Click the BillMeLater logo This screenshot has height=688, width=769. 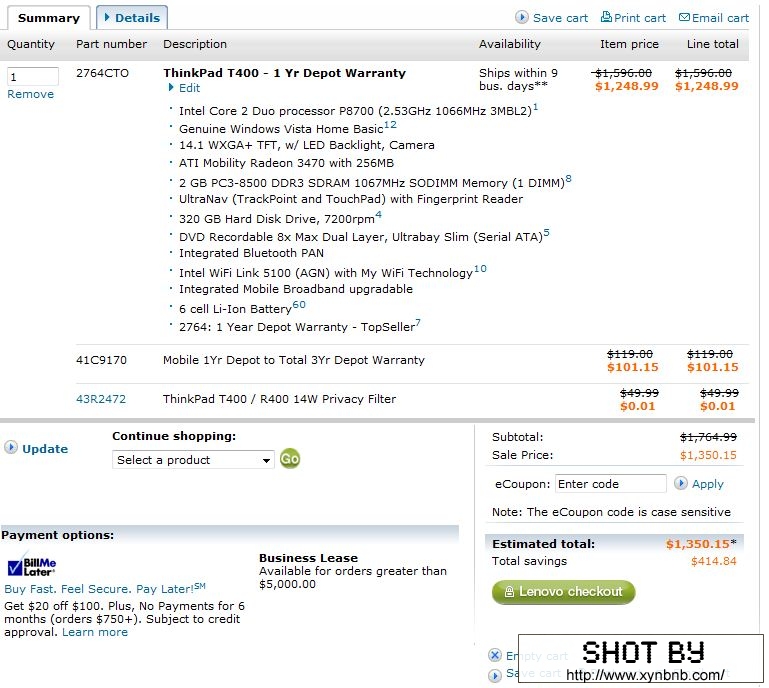pyautogui.click(x=31, y=565)
